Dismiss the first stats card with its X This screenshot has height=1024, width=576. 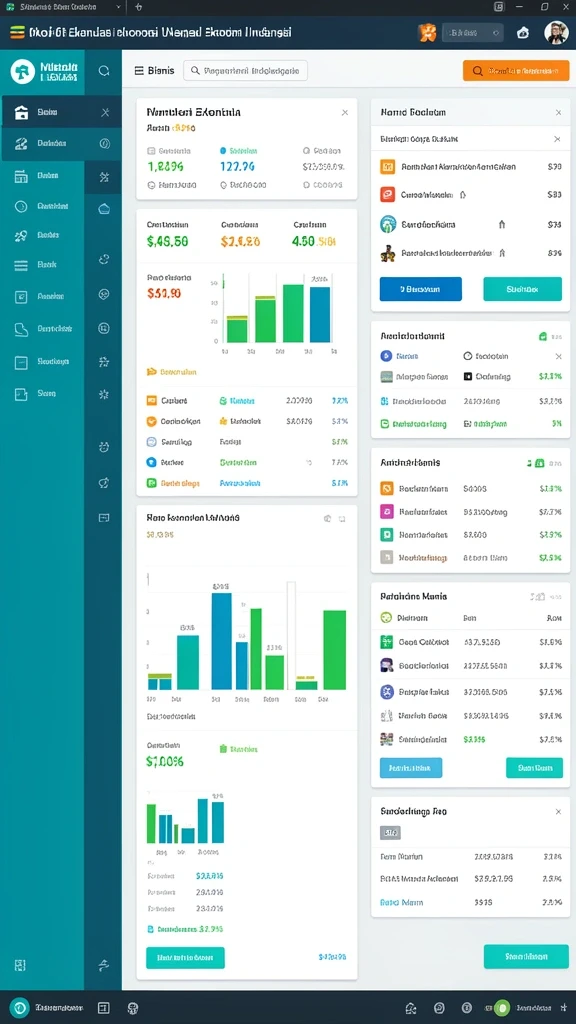345,113
